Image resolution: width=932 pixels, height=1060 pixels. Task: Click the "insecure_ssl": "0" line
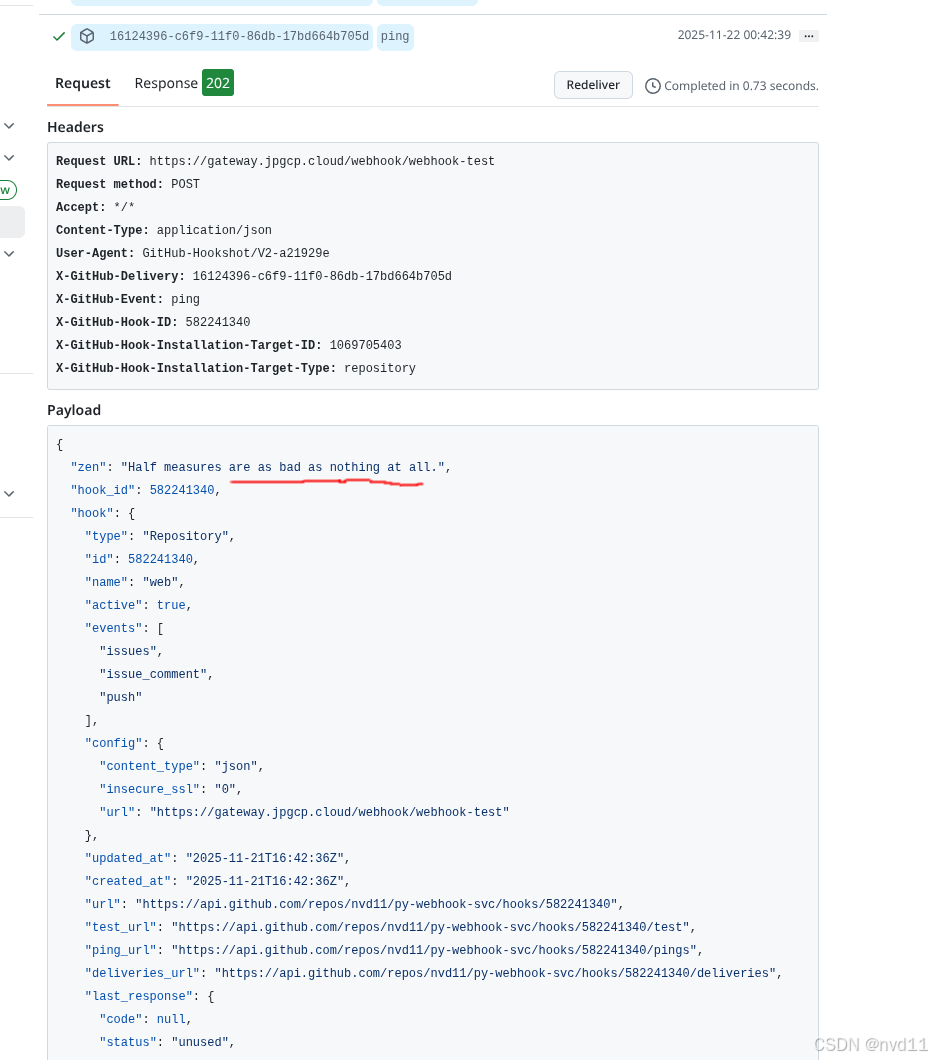click(170, 789)
